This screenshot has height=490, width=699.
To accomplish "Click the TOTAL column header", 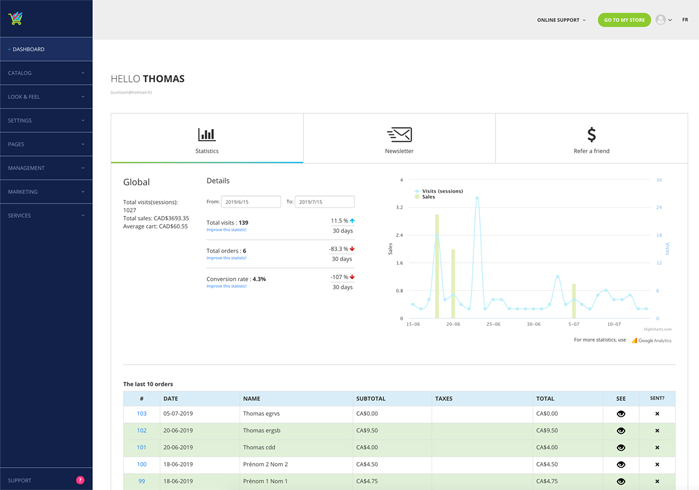I will pos(545,399).
